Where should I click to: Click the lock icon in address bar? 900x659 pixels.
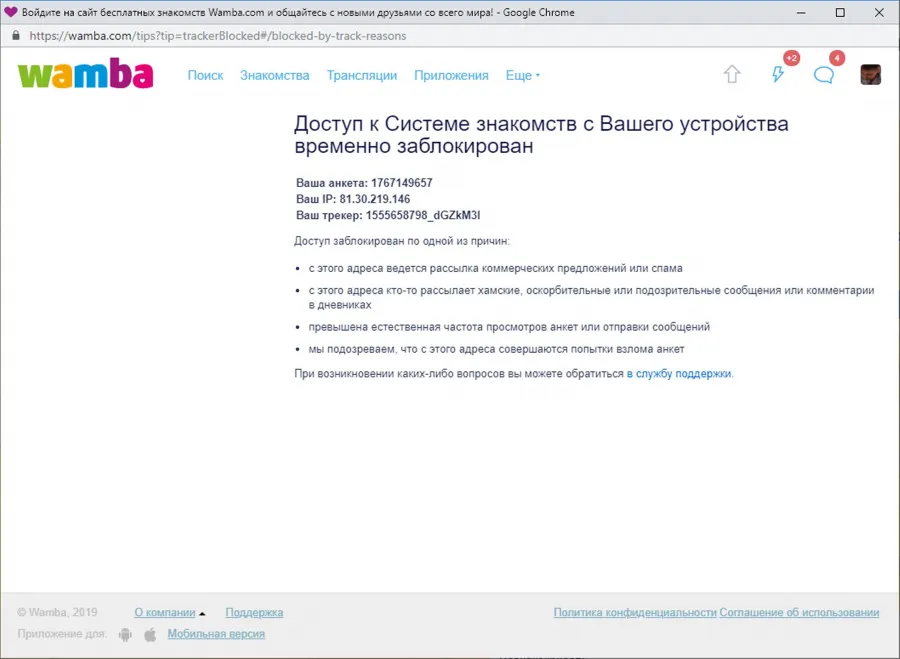tap(15, 36)
